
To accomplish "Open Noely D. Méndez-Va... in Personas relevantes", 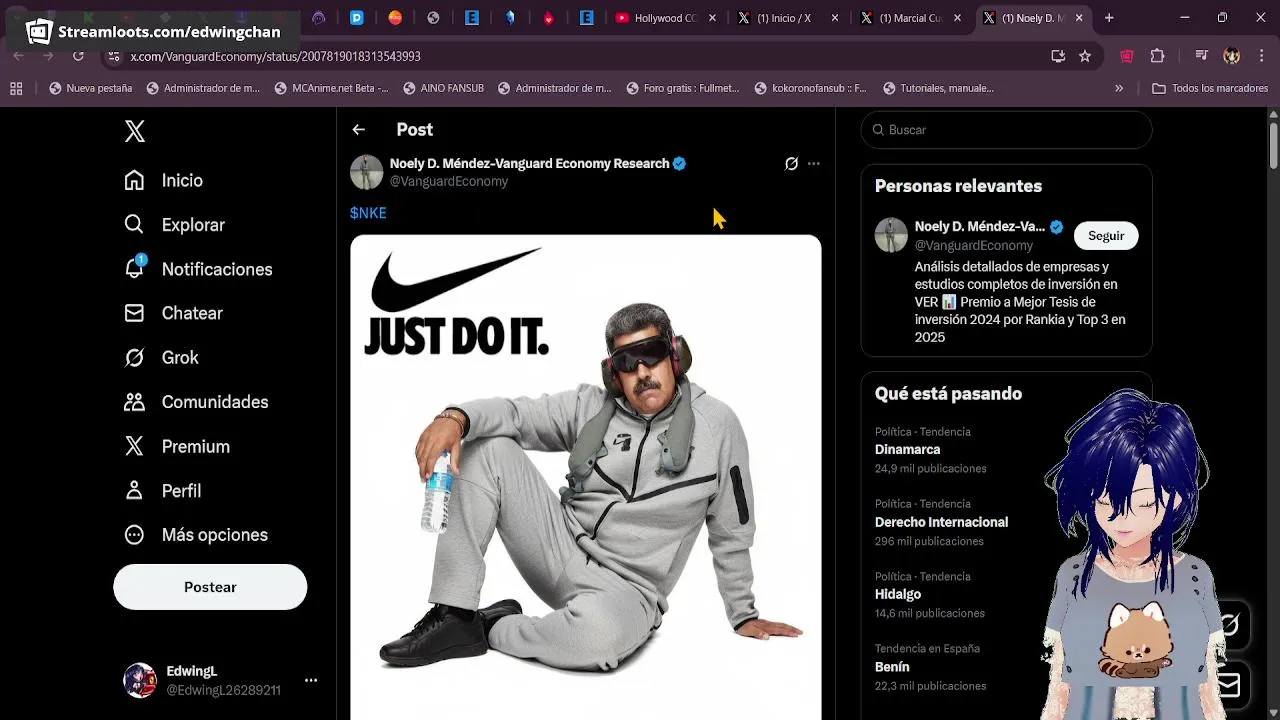I will pos(980,227).
